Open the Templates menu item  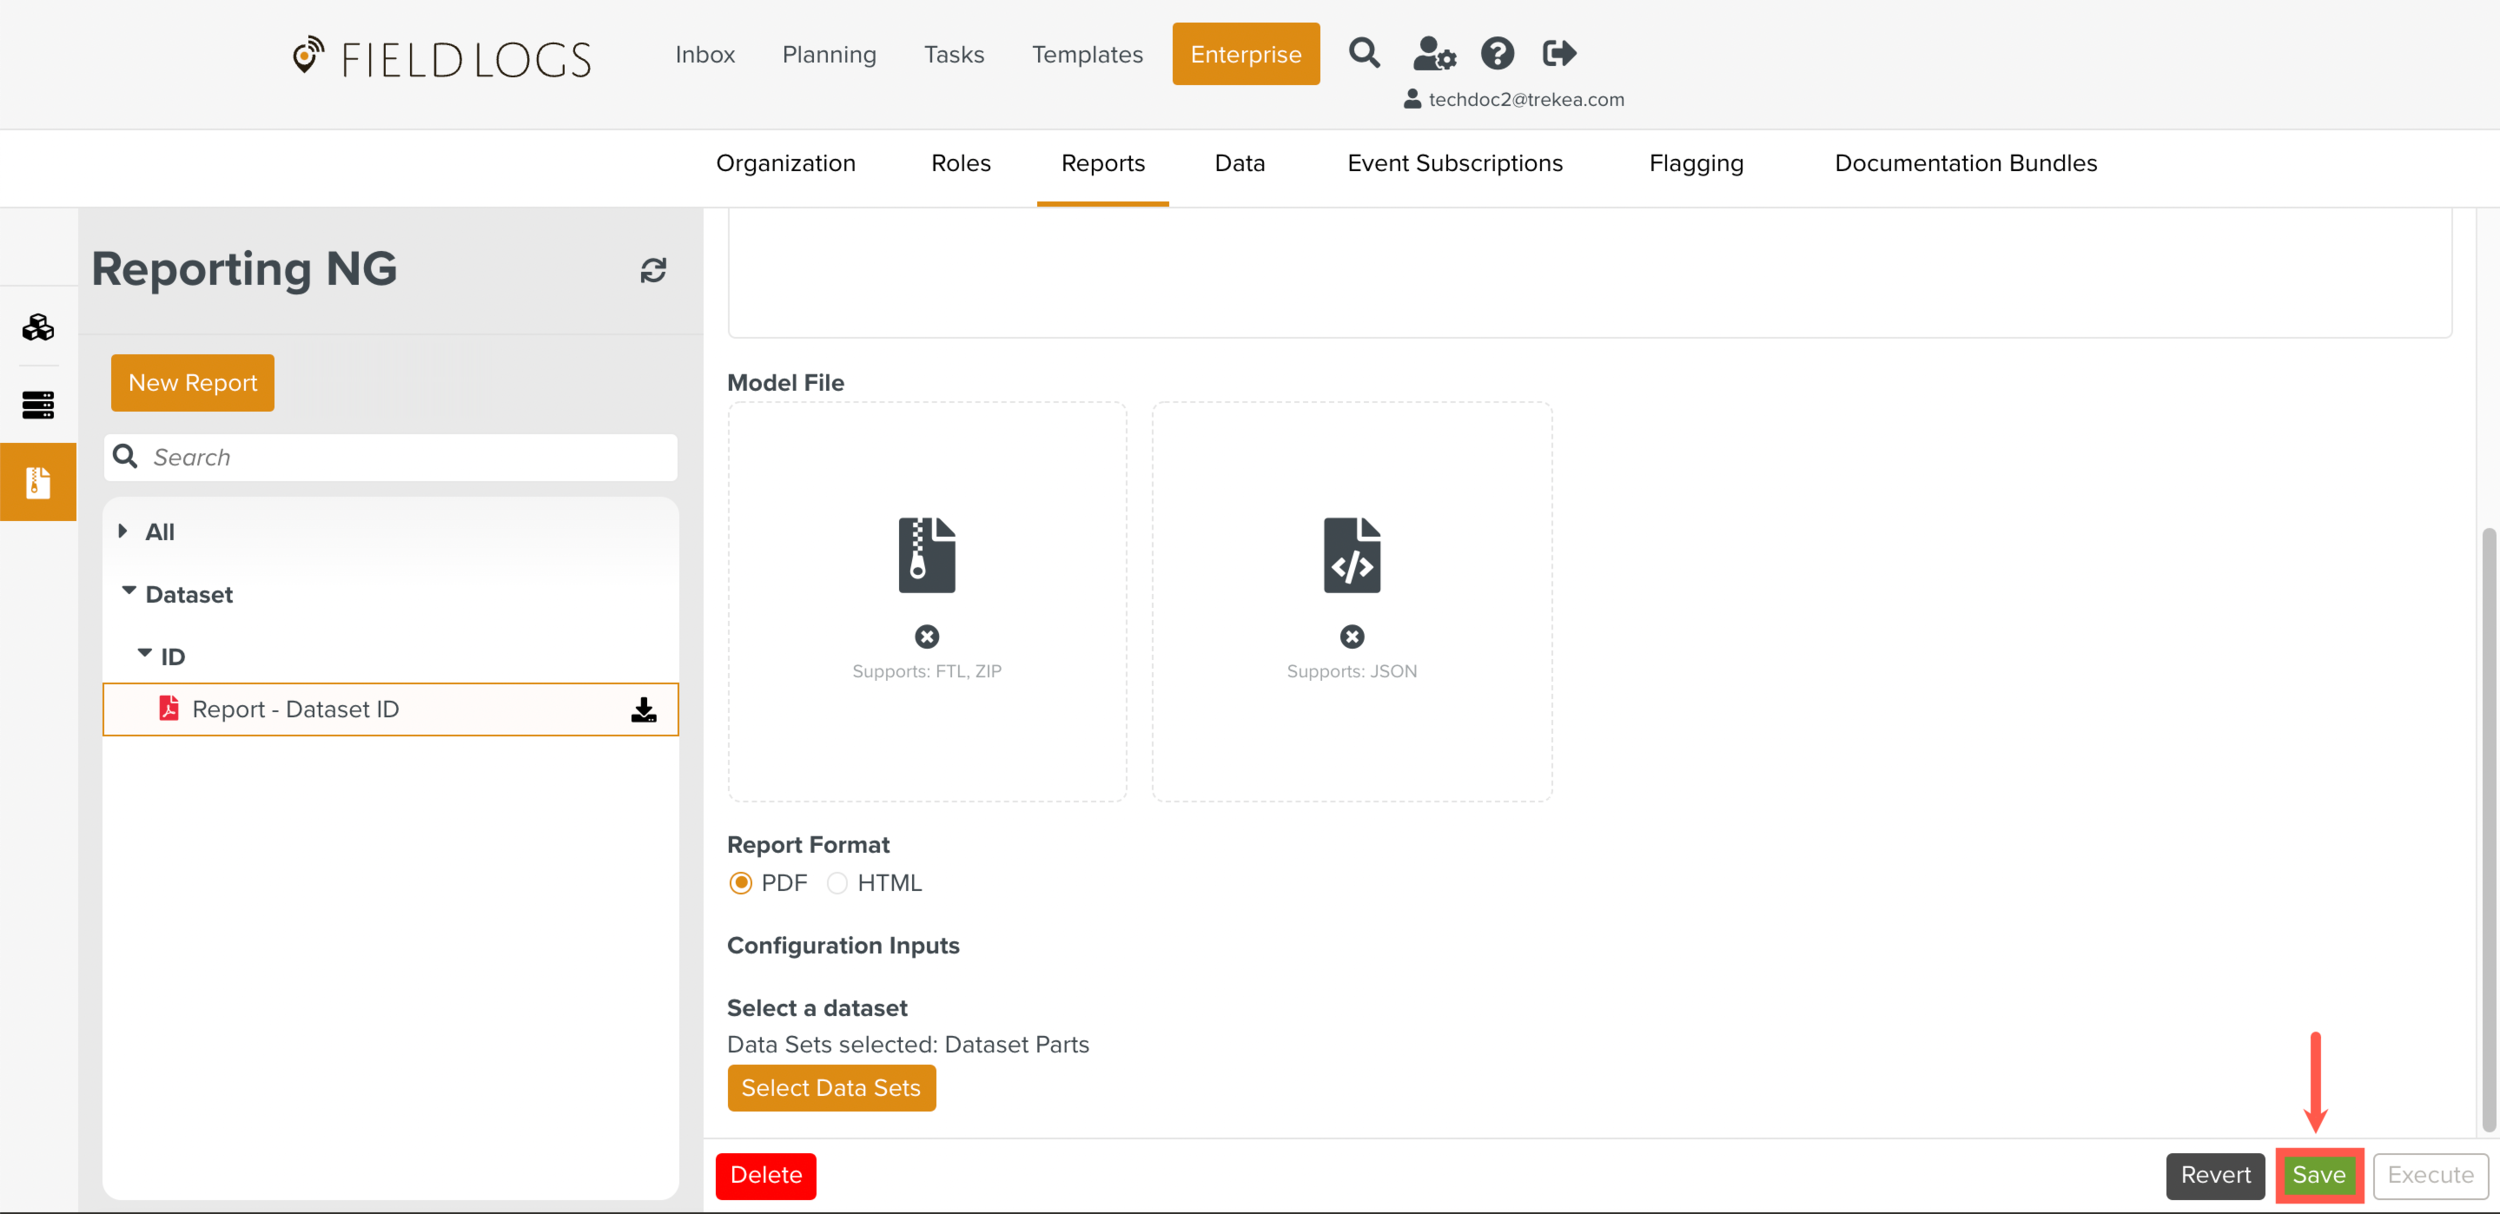[1087, 54]
